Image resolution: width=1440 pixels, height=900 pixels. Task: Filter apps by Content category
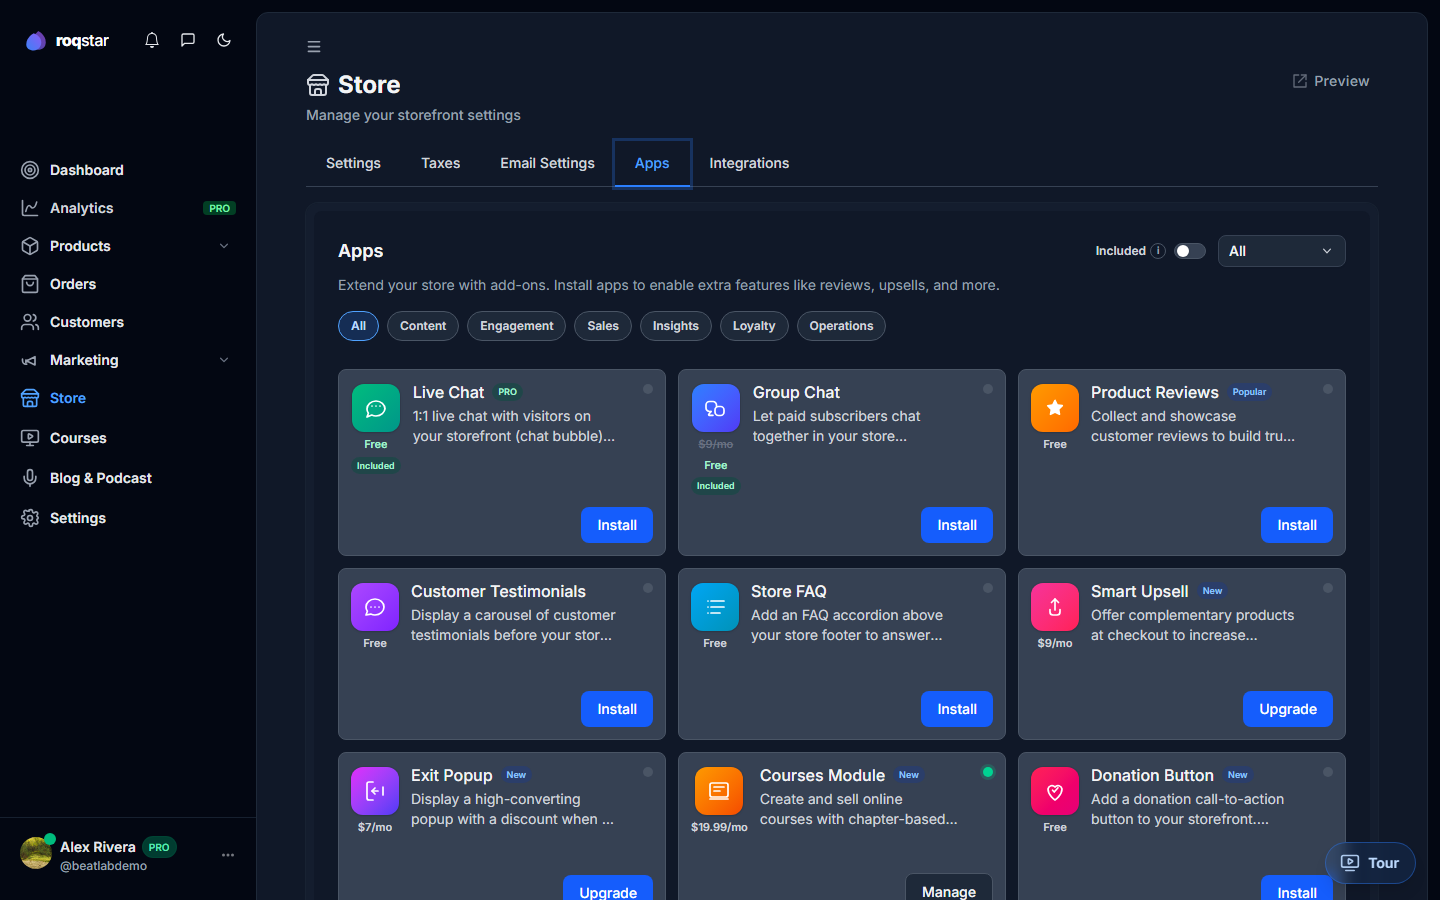pyautogui.click(x=423, y=326)
